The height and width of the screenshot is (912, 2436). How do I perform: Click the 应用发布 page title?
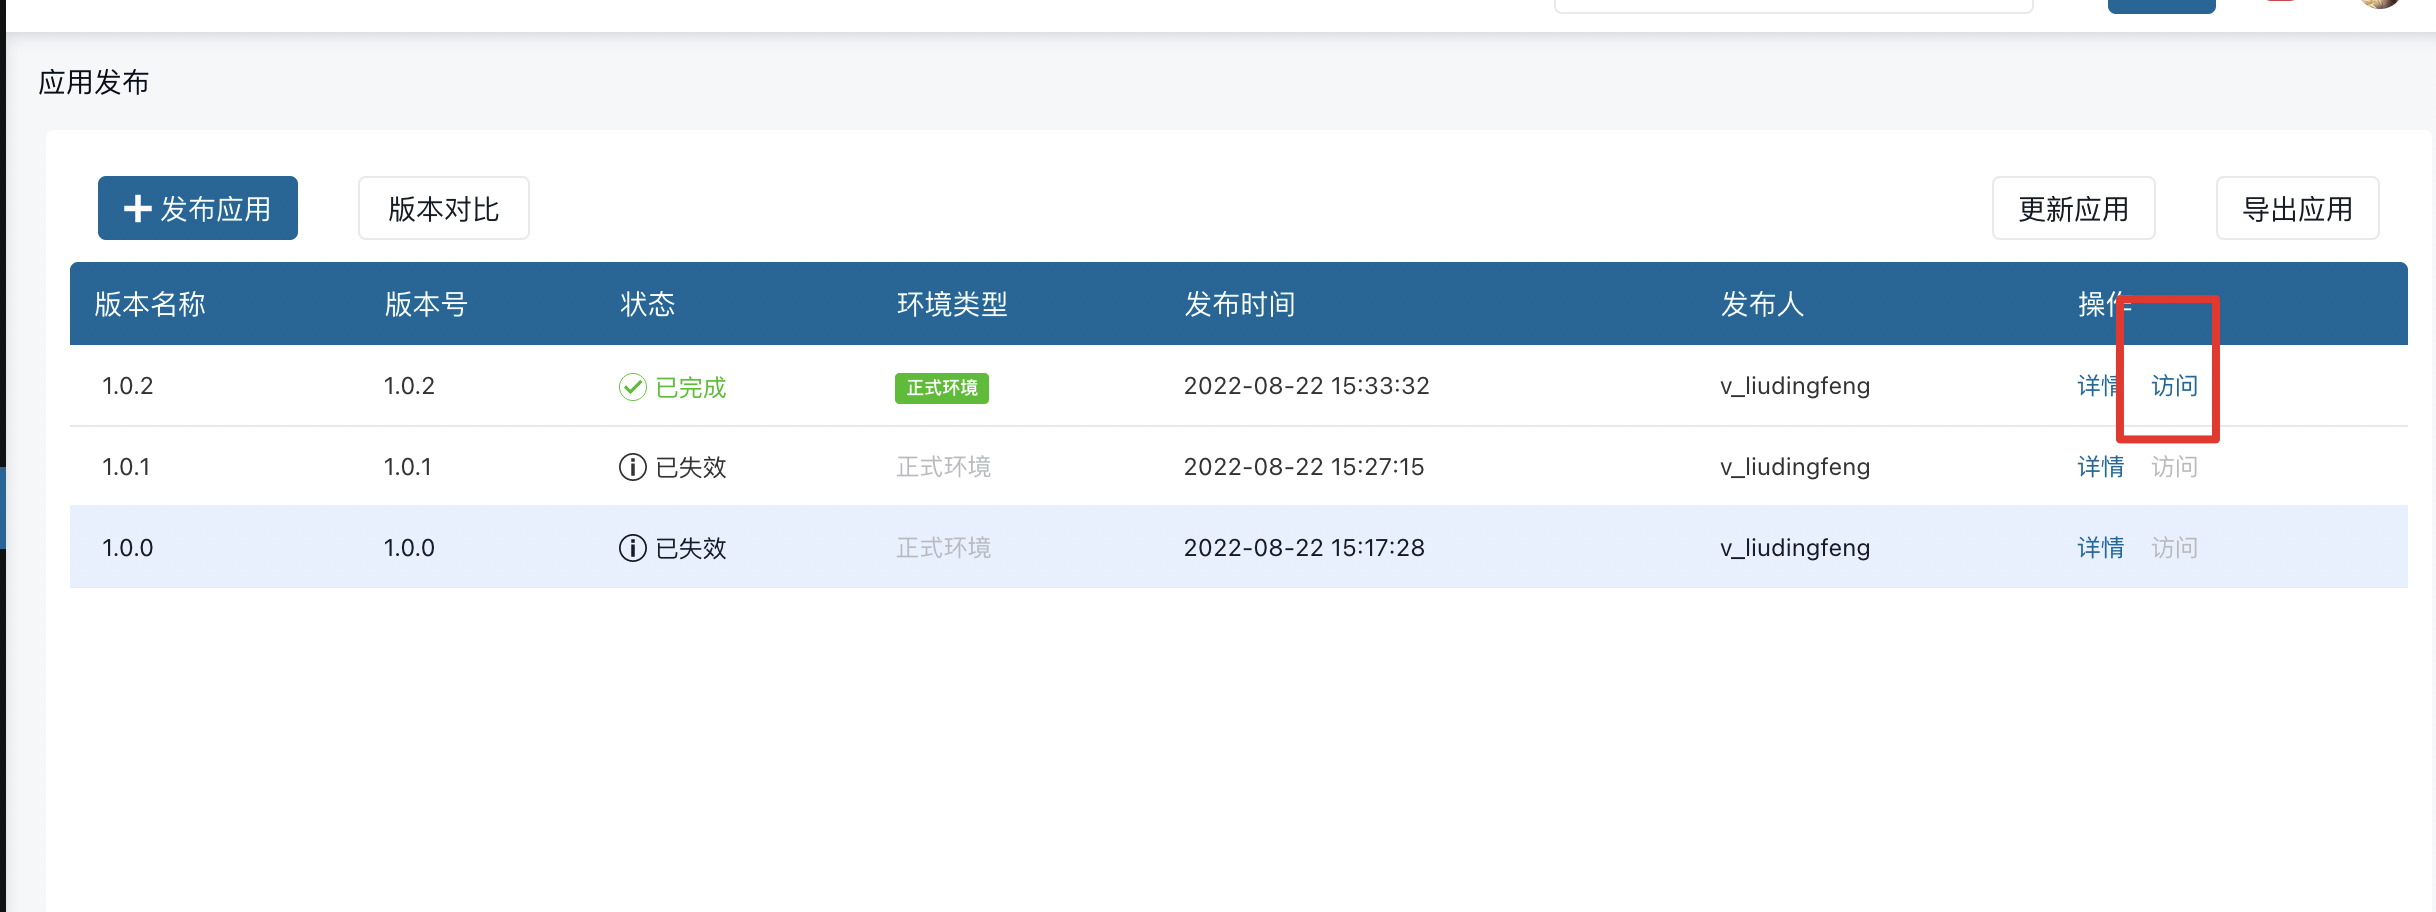click(94, 82)
